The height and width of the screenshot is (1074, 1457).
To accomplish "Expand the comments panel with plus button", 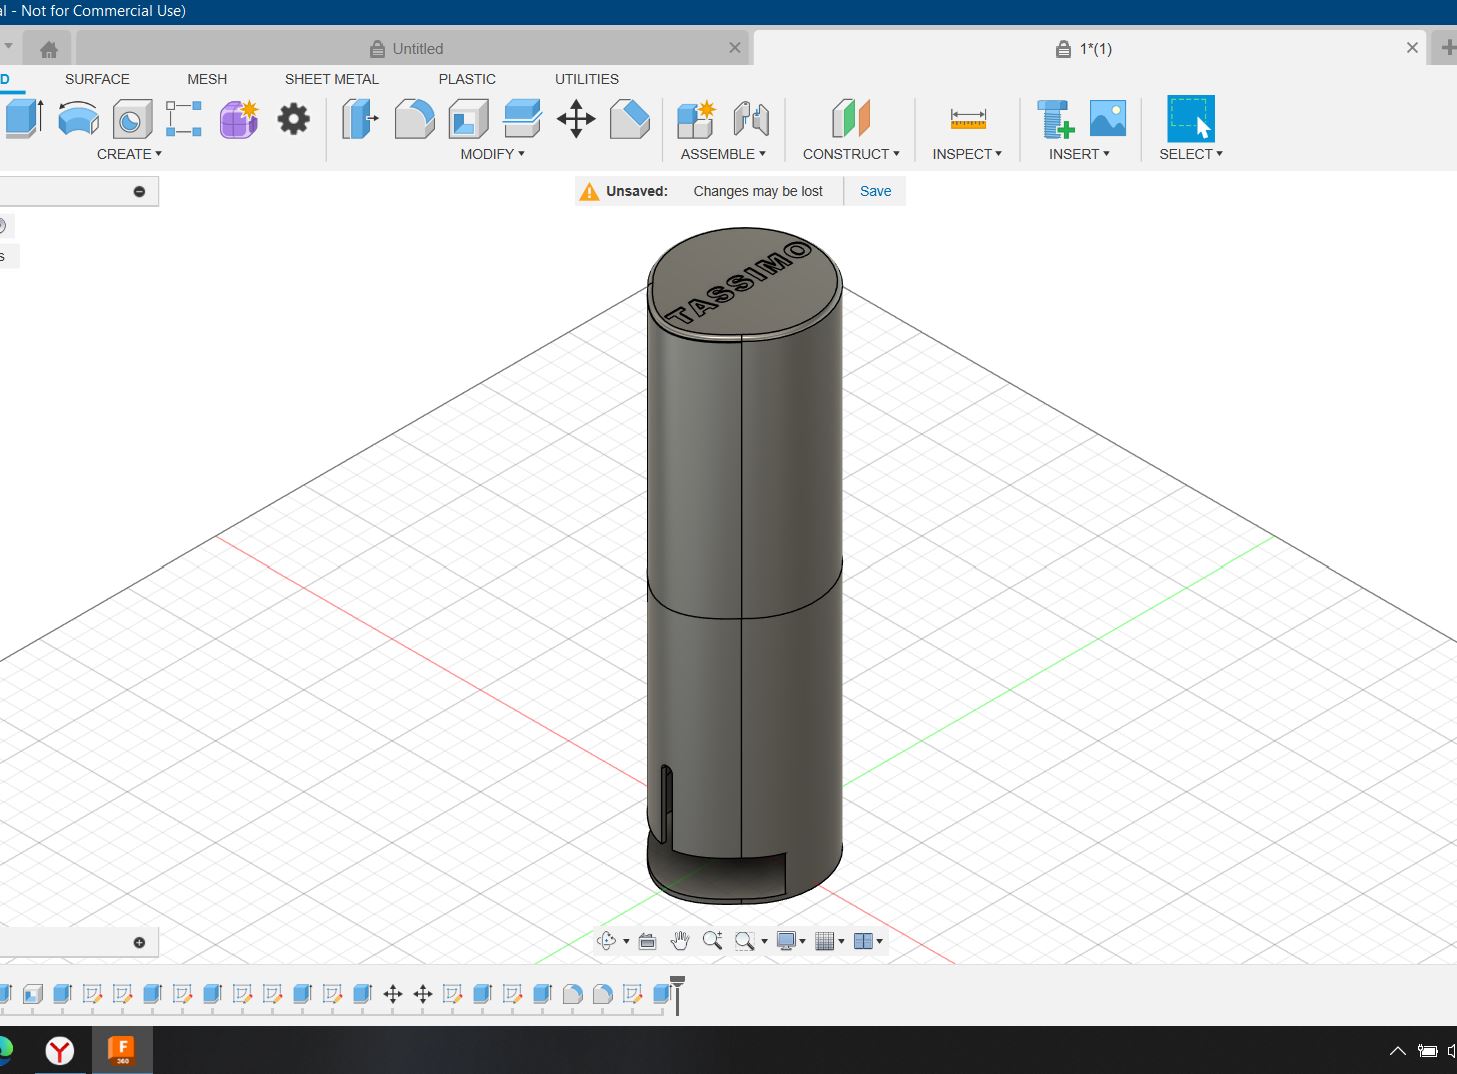I will pyautogui.click(x=139, y=943).
